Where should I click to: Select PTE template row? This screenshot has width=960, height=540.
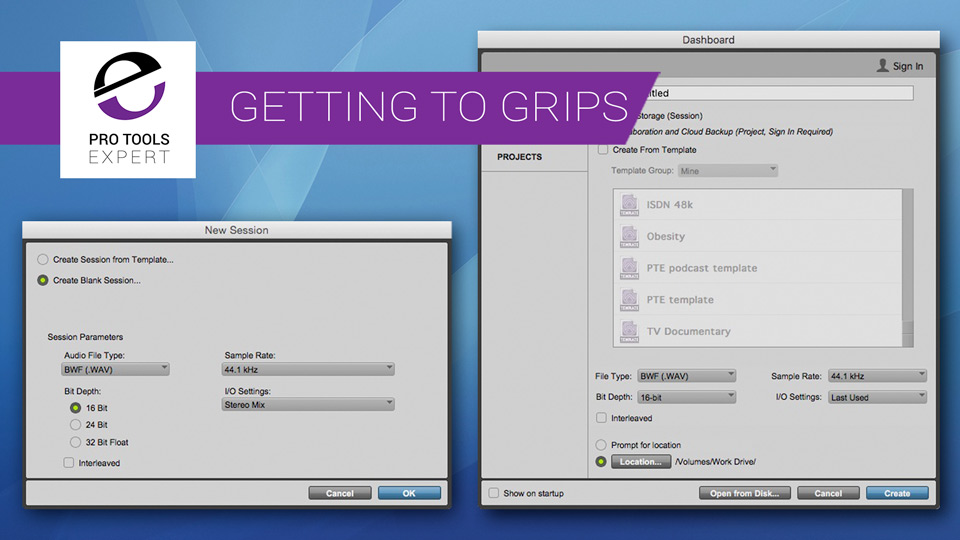(758, 300)
